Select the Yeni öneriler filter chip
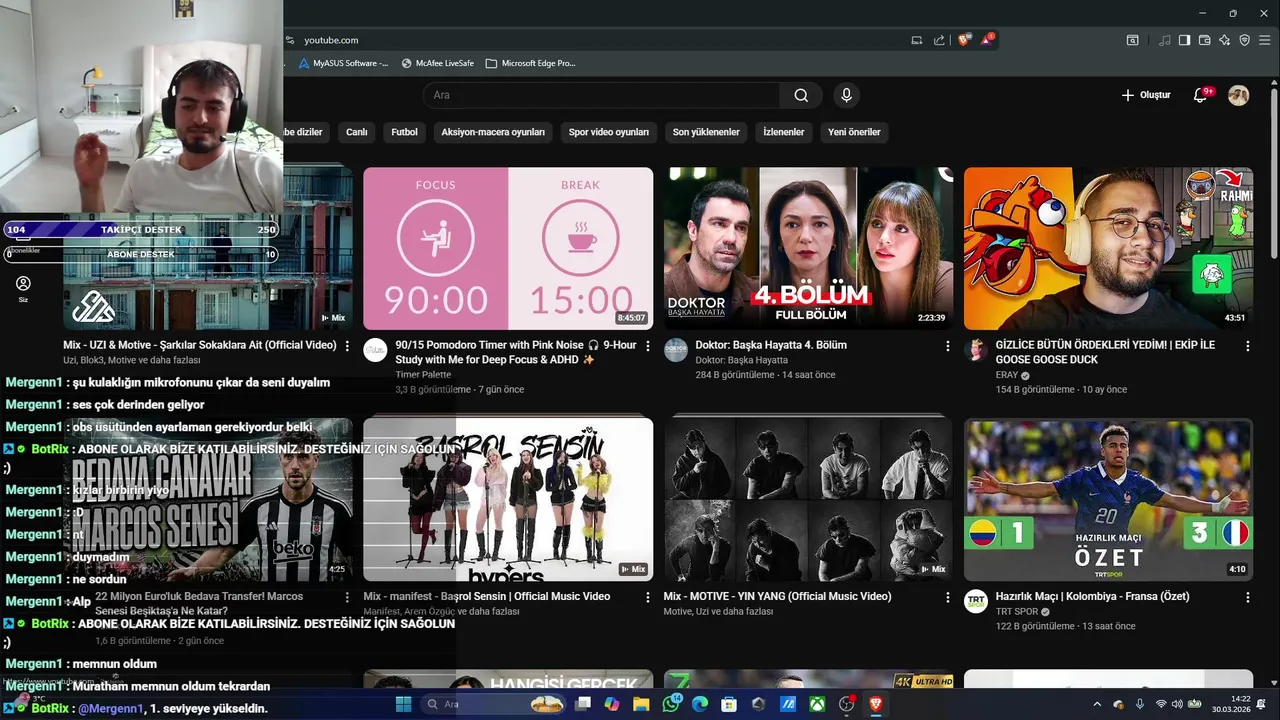The height and width of the screenshot is (720, 1280). click(x=854, y=132)
